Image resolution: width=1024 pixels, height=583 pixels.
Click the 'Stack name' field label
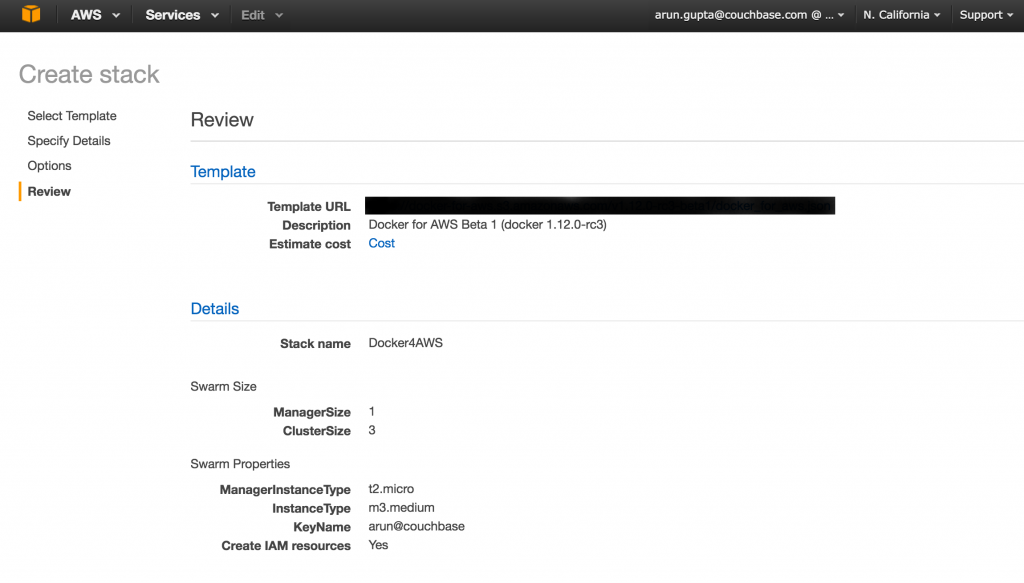point(315,343)
